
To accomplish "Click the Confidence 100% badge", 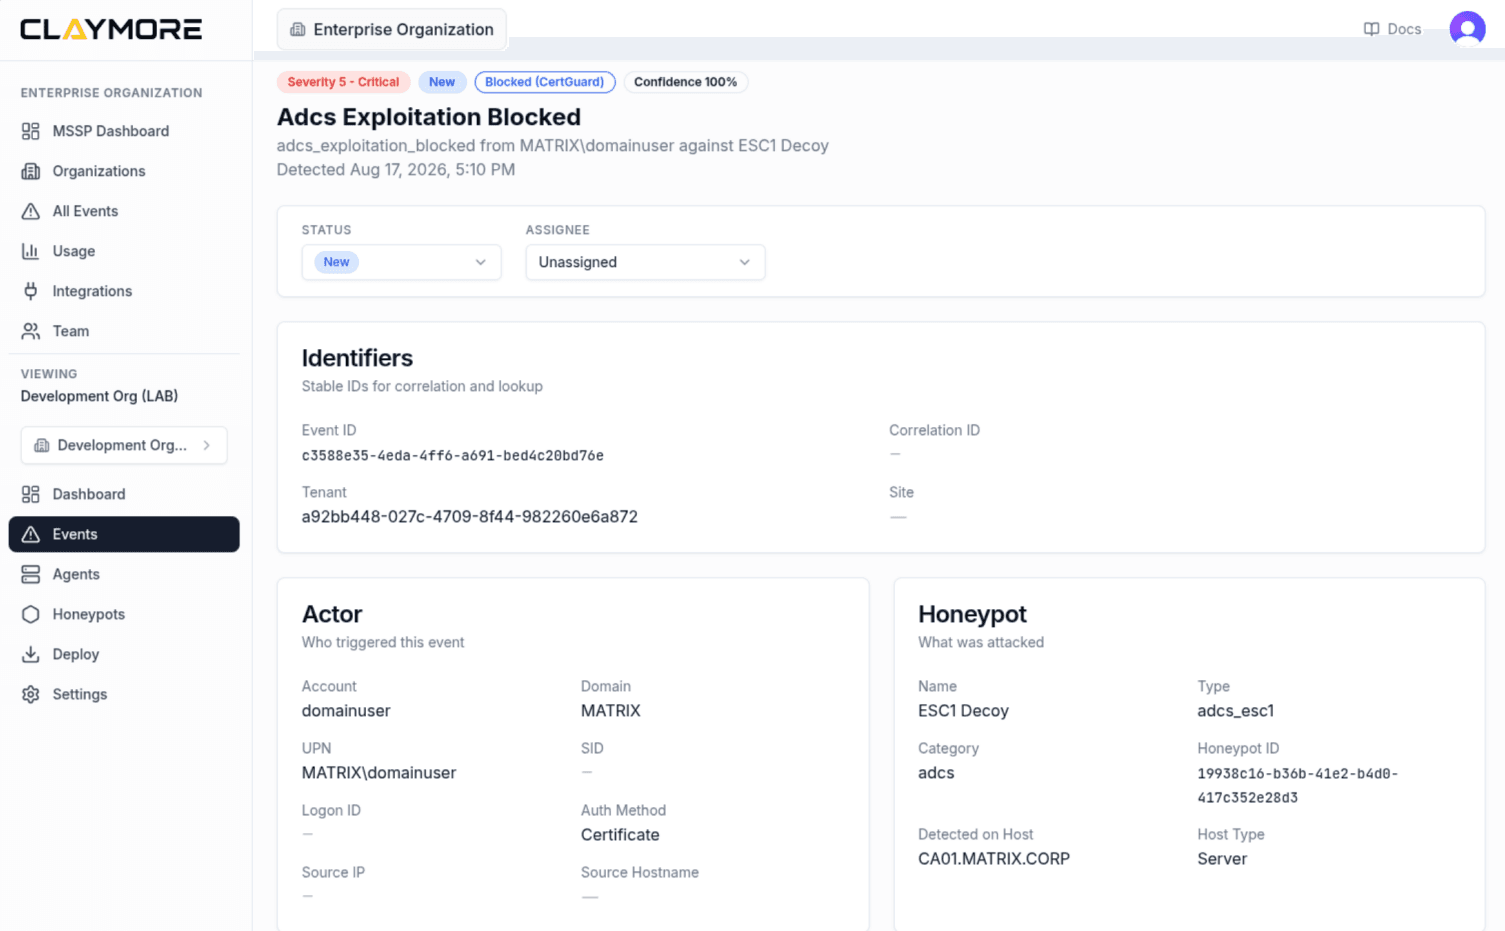I will [685, 82].
